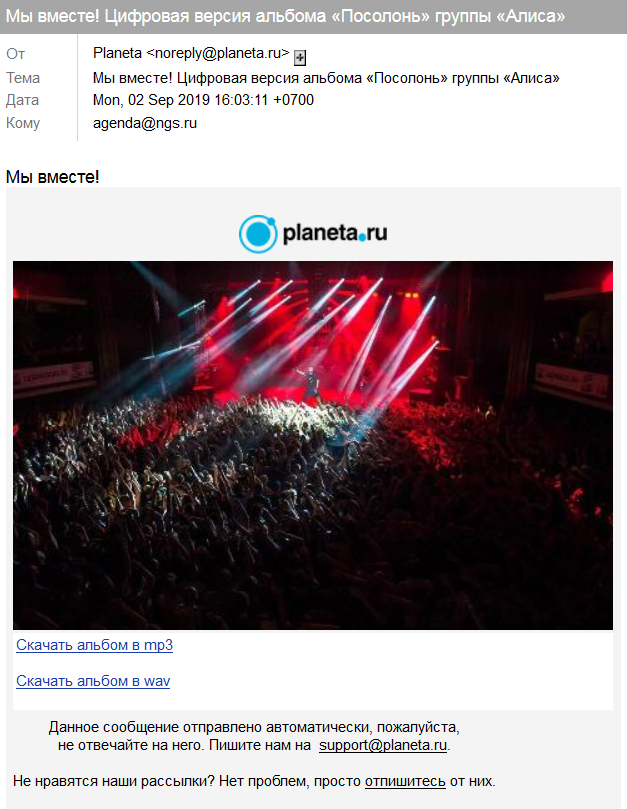The image size is (627, 809).
Task: Click the concert crowd photo
Action: [x=313, y=445]
